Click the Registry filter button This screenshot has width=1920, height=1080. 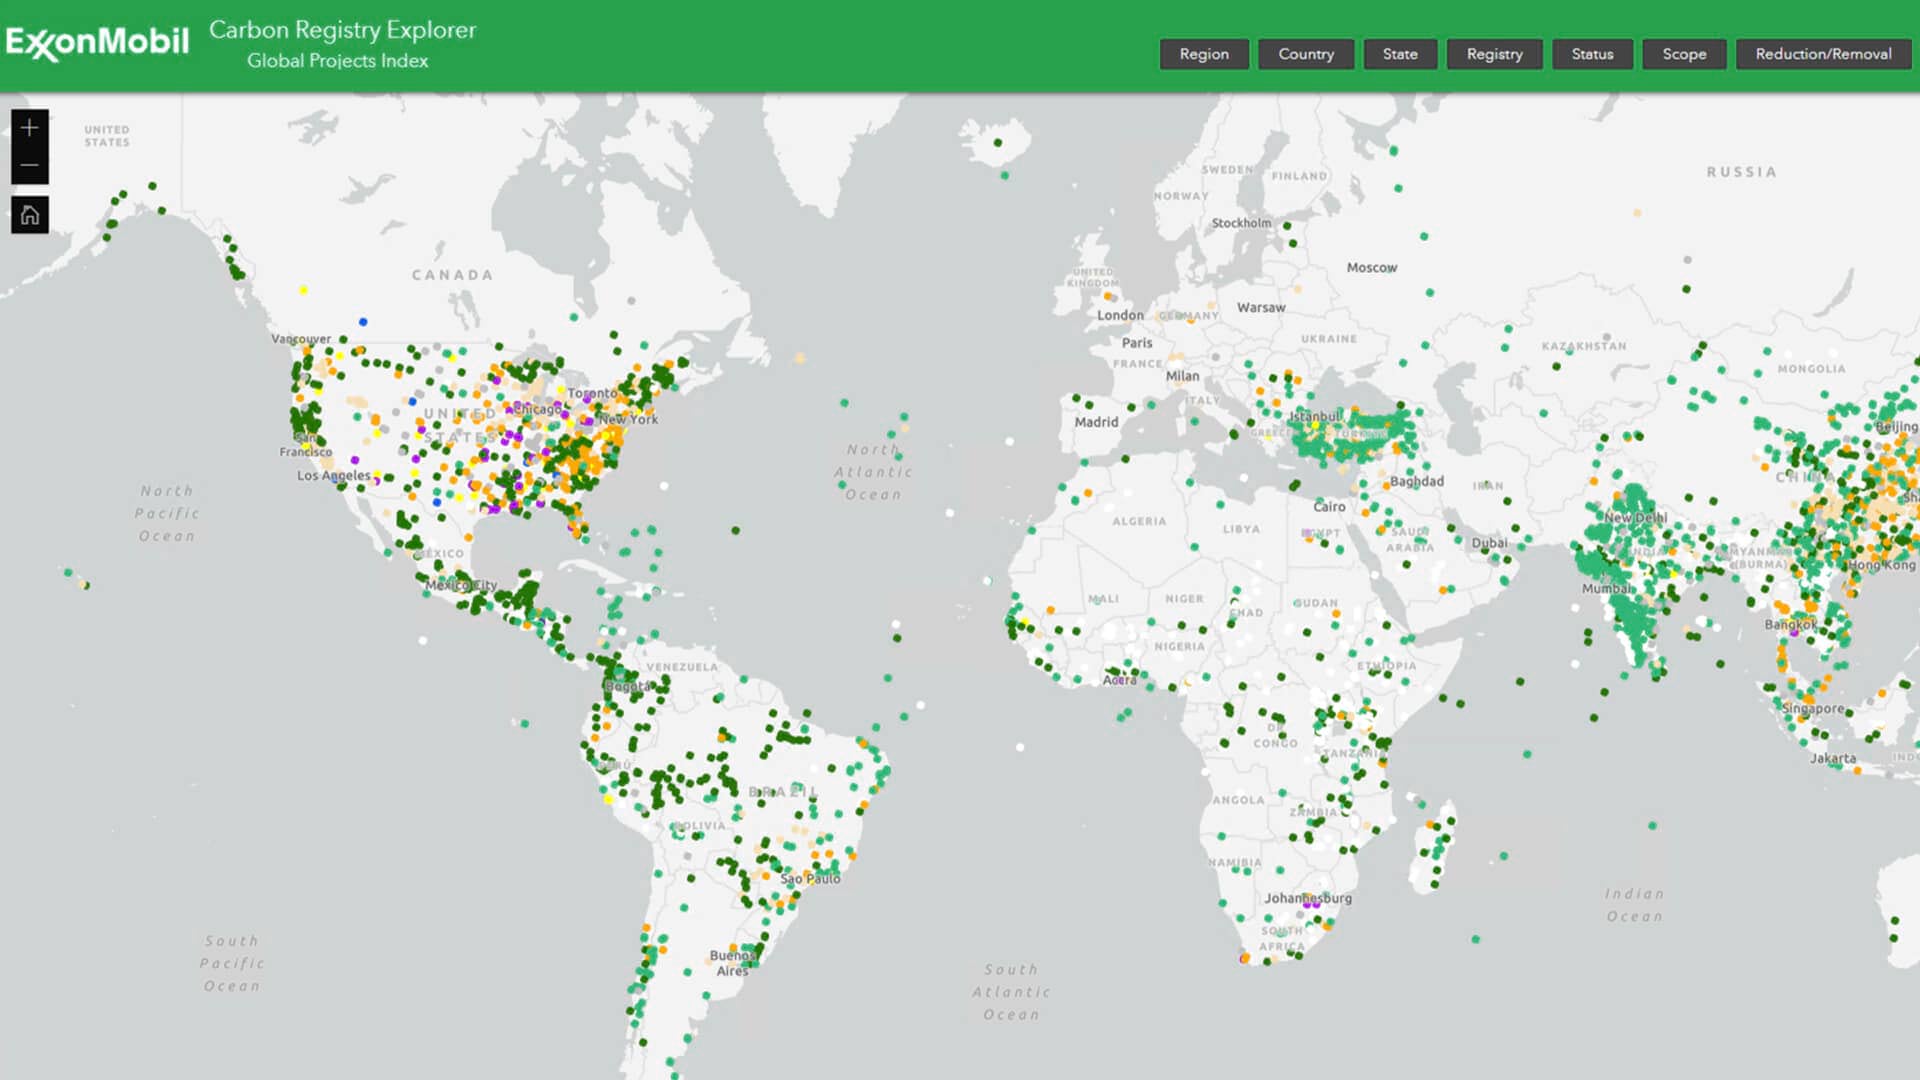[x=1494, y=54]
